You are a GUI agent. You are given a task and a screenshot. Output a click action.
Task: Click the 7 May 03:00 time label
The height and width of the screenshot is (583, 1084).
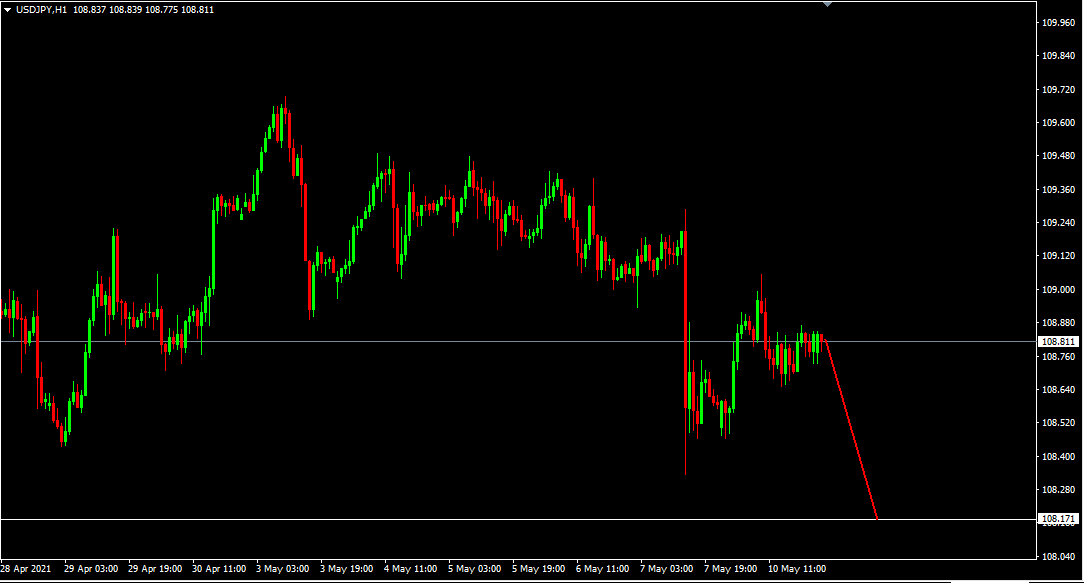point(666,569)
